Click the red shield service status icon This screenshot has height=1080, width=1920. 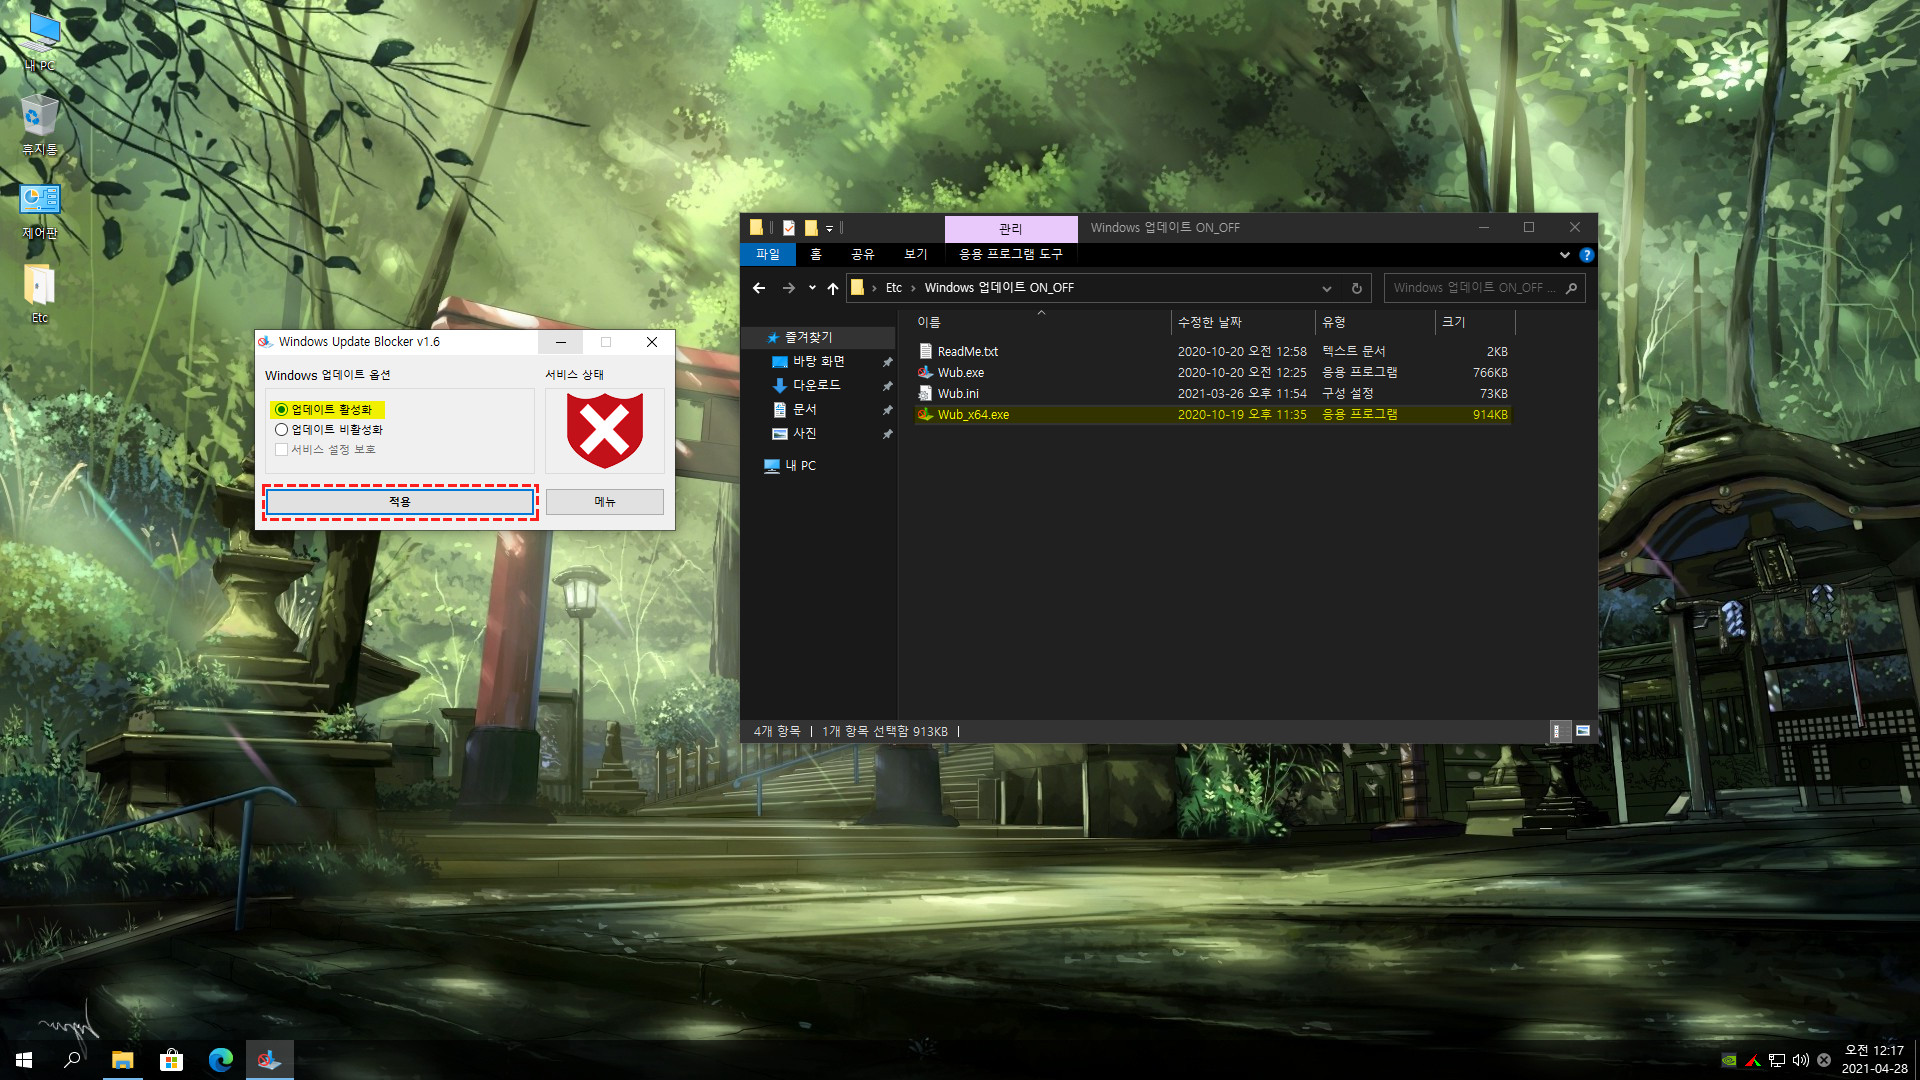[x=605, y=430]
